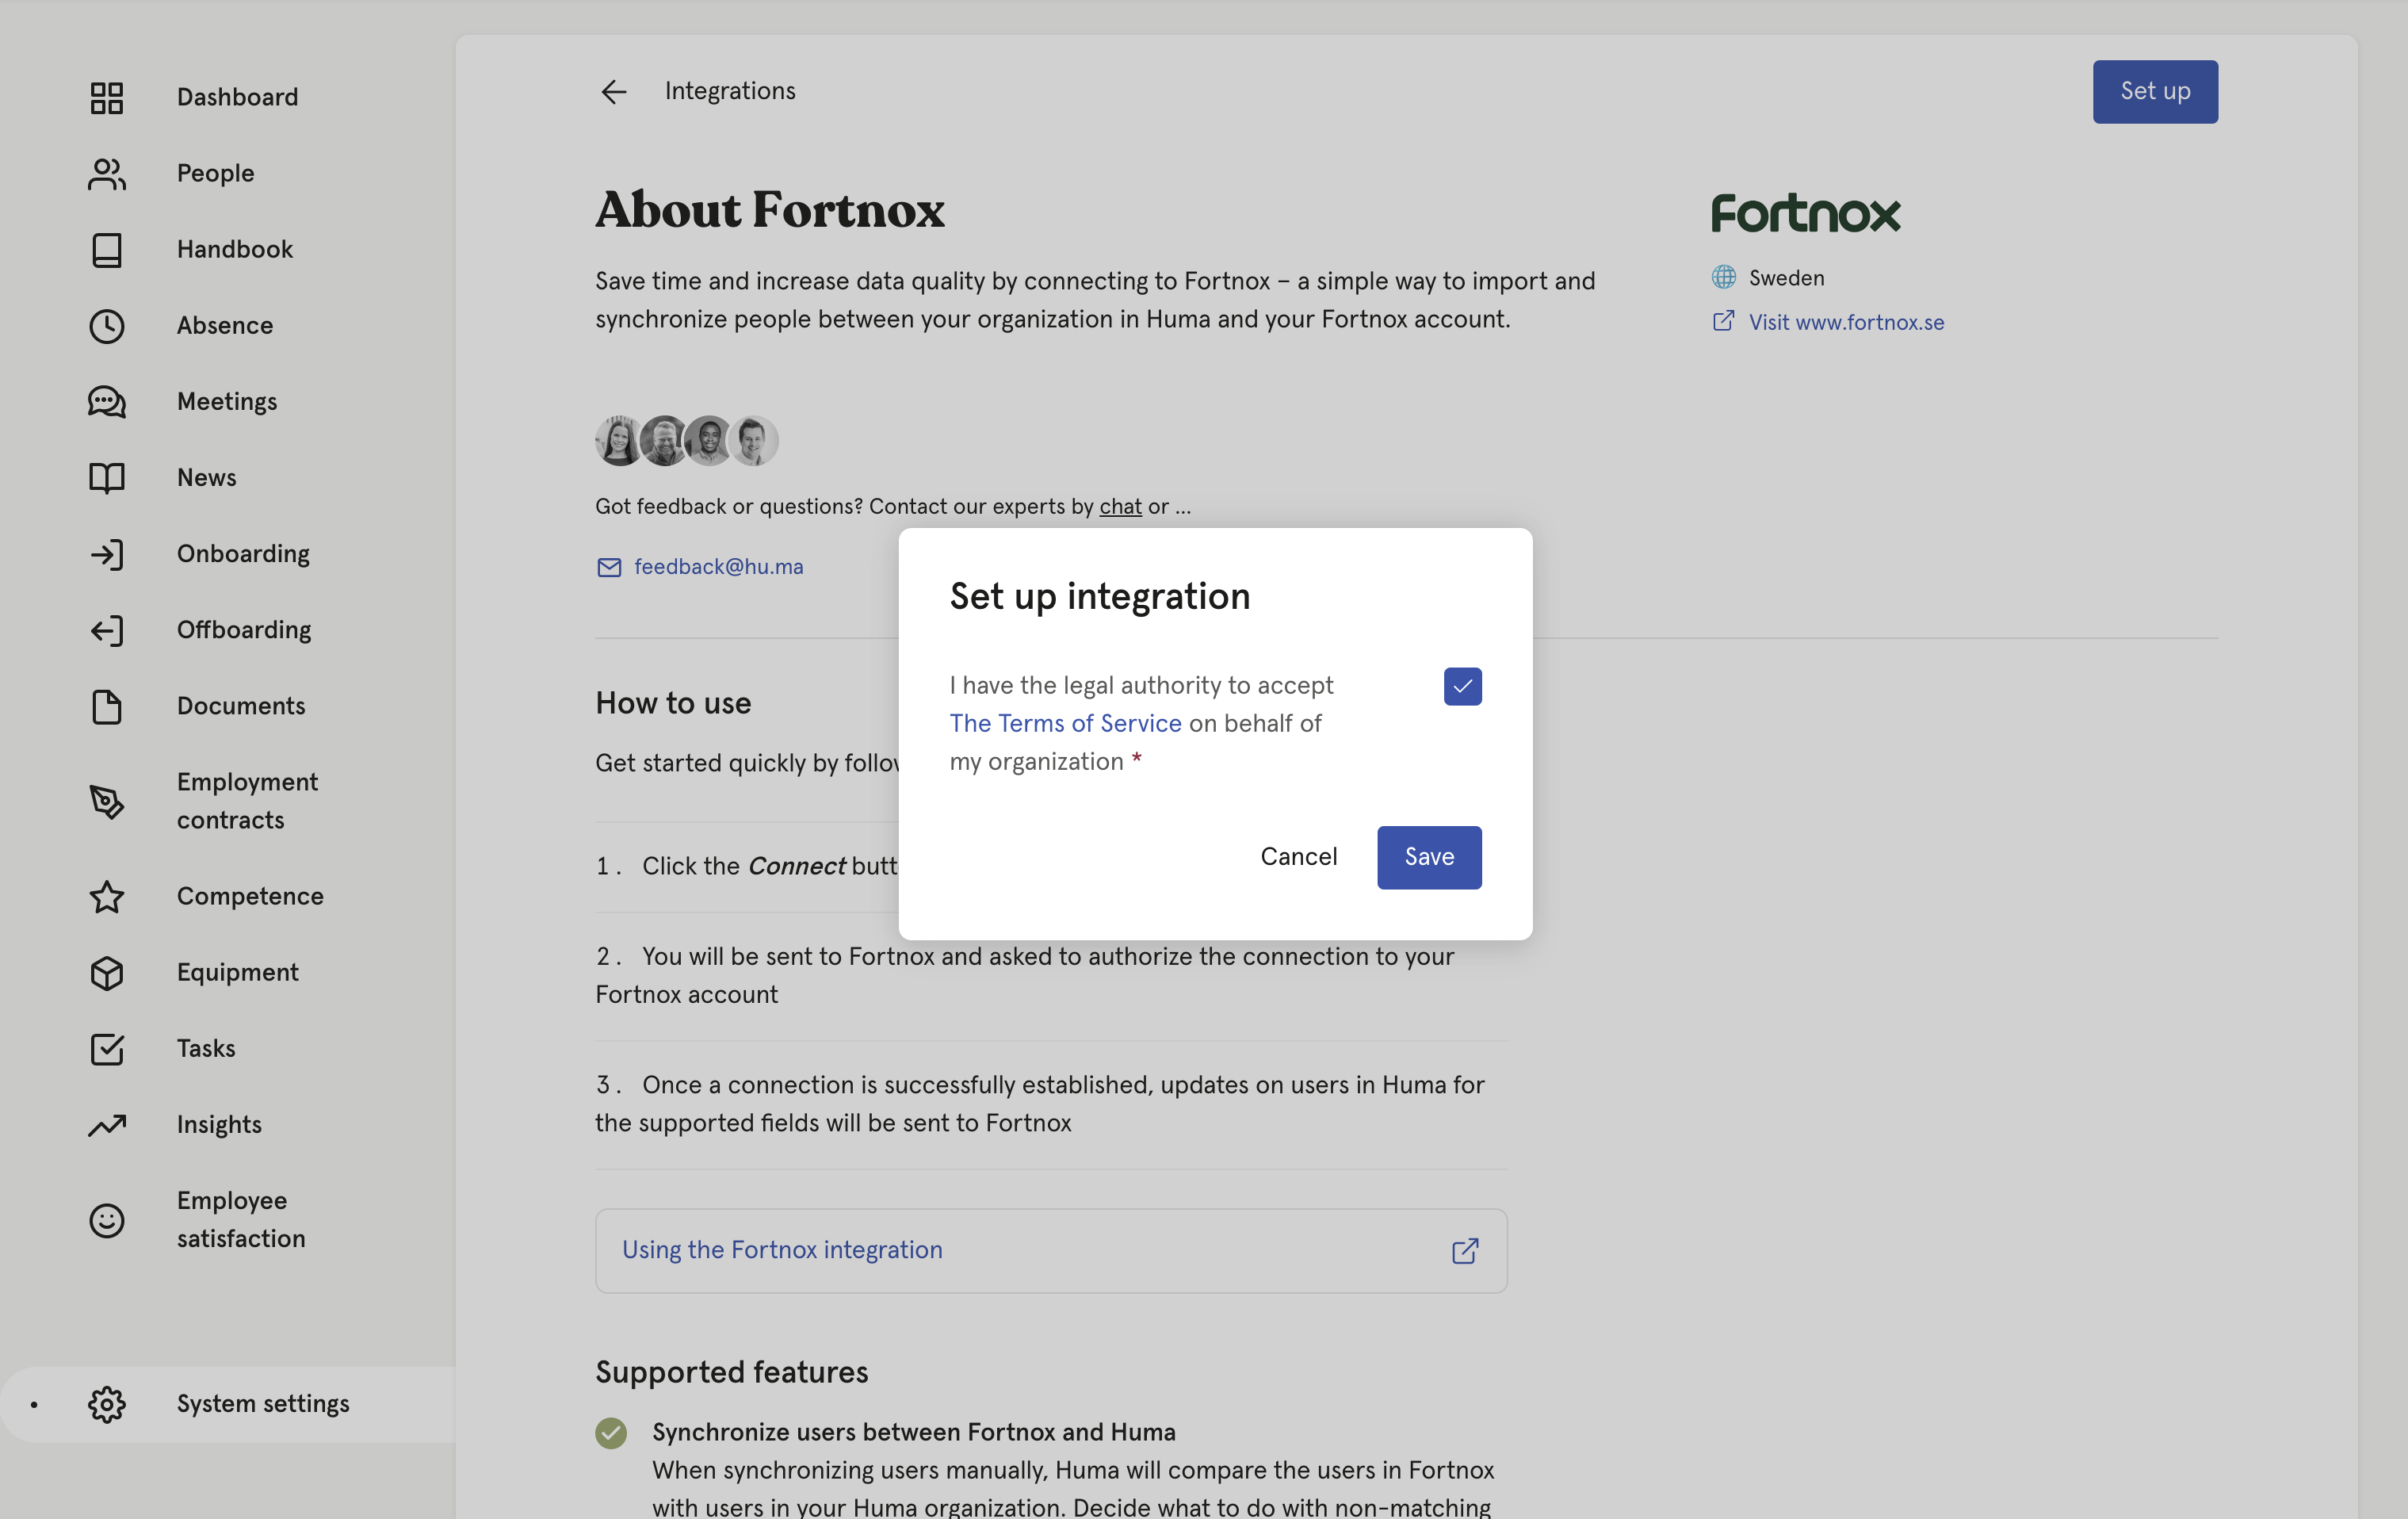
Task: Click the experts avatar group thumbnail
Action: pos(686,441)
